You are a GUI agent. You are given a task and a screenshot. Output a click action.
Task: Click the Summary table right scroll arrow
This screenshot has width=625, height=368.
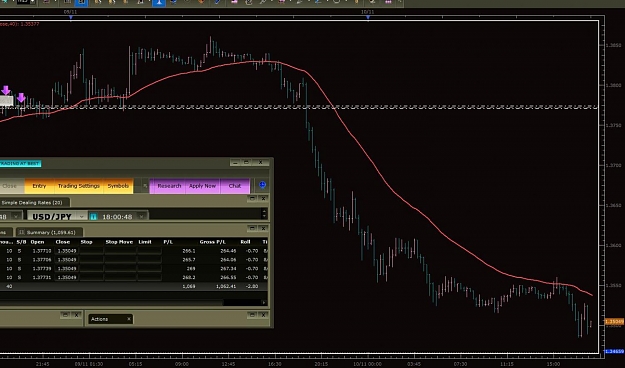tap(264, 303)
